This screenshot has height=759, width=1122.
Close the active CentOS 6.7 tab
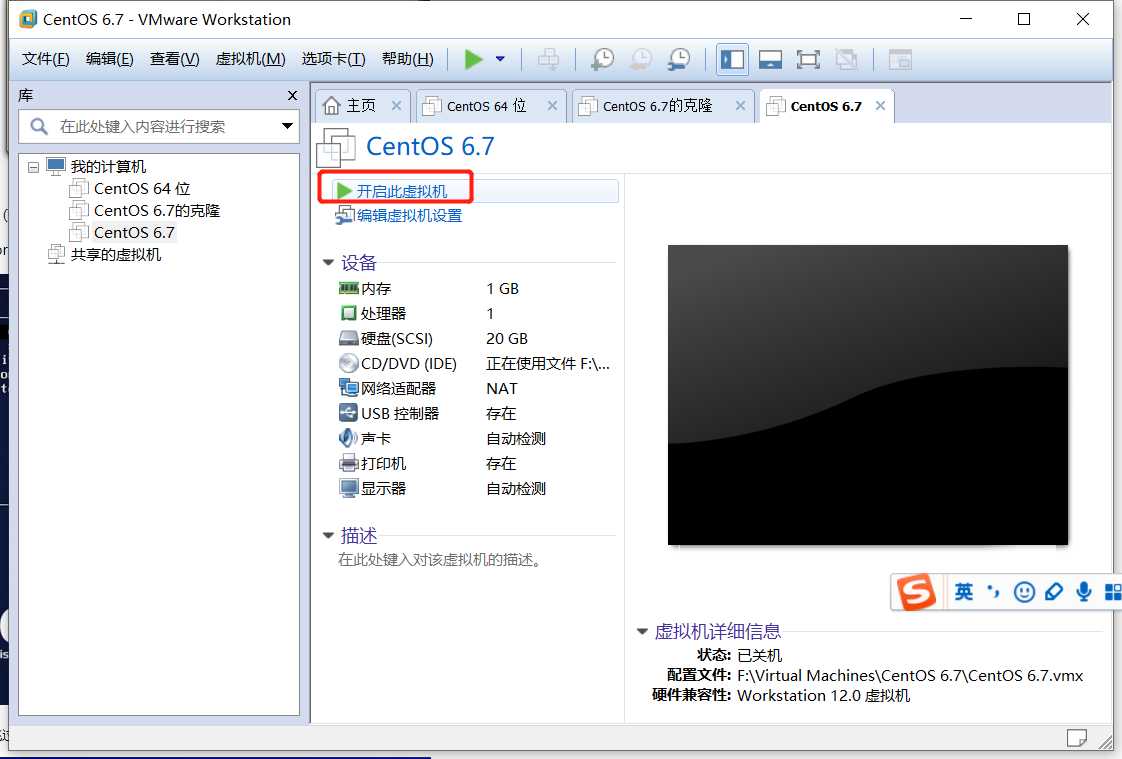click(881, 106)
